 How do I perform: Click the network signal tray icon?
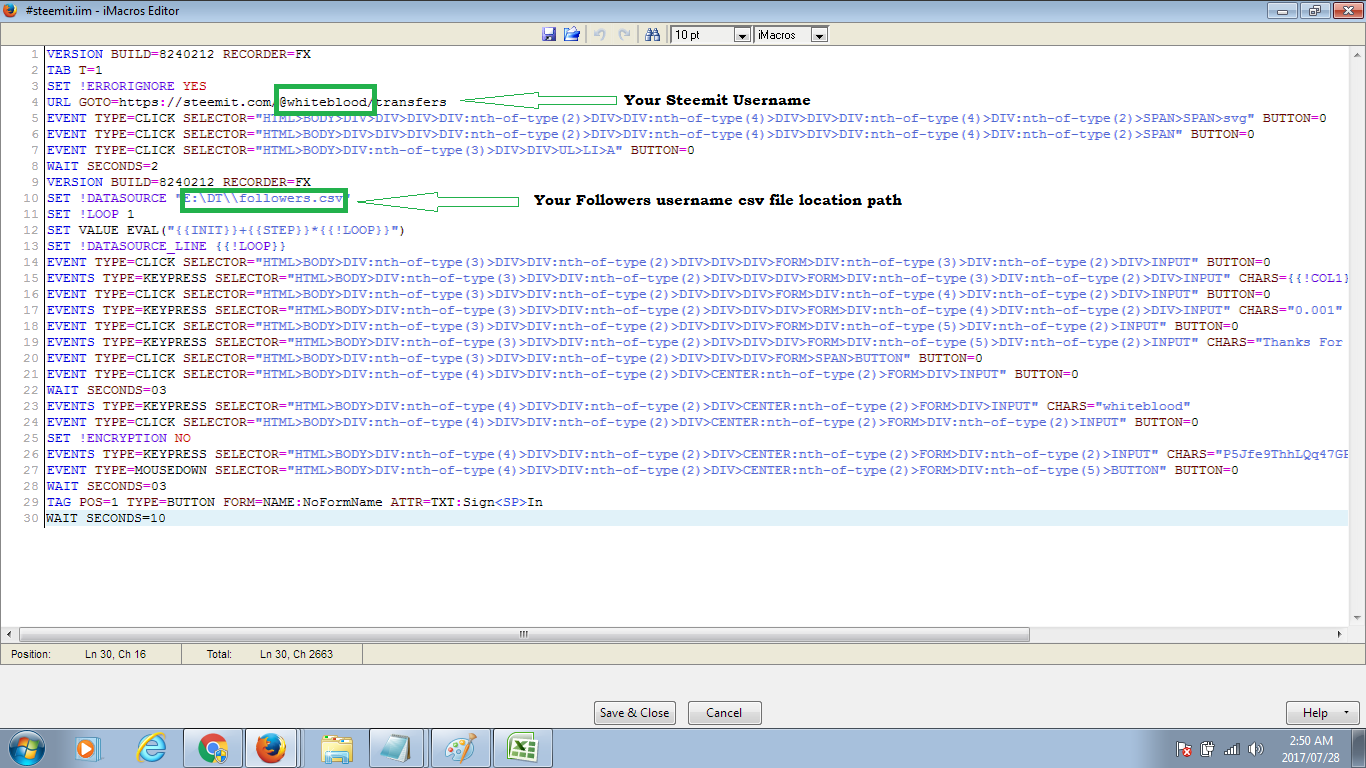coord(1232,748)
